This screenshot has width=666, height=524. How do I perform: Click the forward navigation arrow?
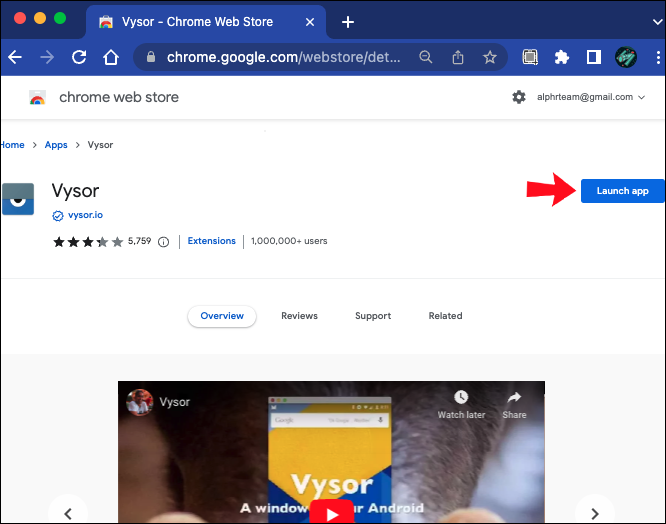[47, 57]
